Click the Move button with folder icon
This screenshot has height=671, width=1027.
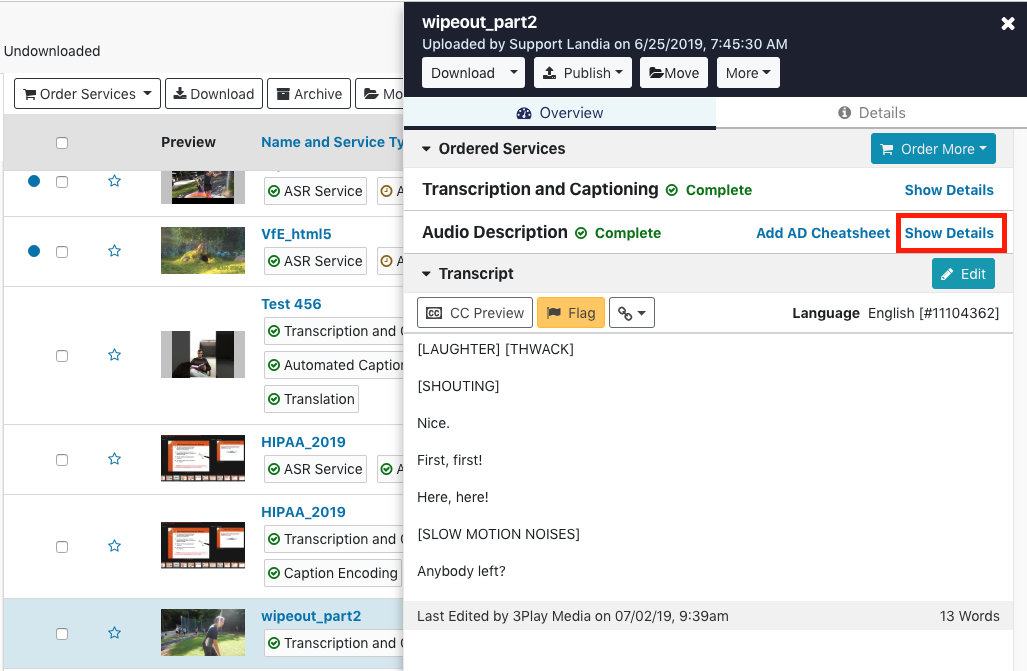(x=673, y=72)
